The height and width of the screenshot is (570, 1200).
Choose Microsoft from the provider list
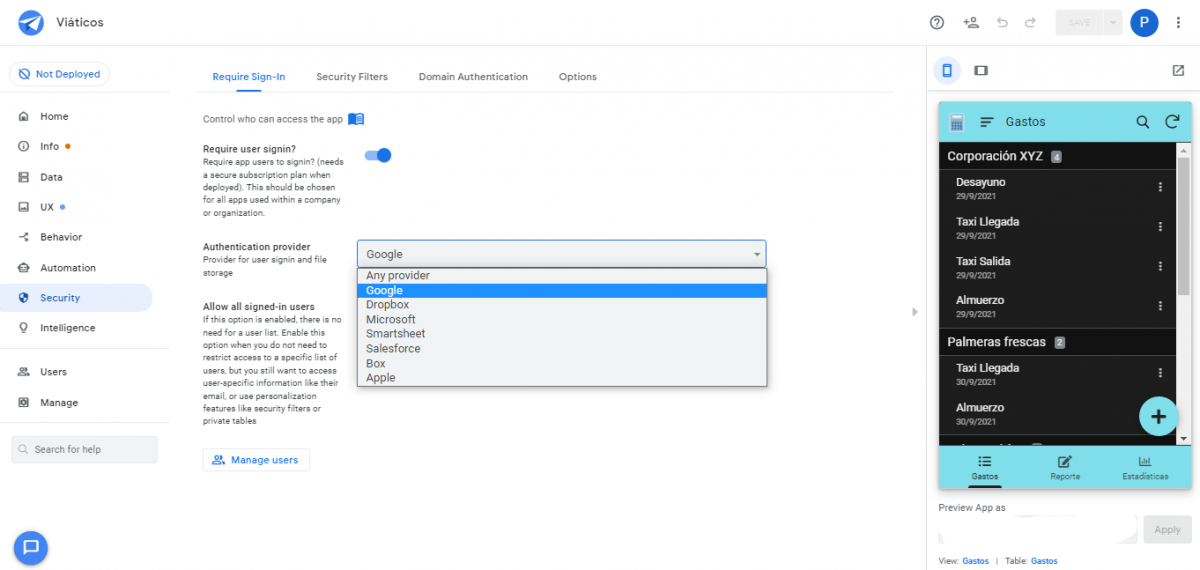pyautogui.click(x=390, y=319)
